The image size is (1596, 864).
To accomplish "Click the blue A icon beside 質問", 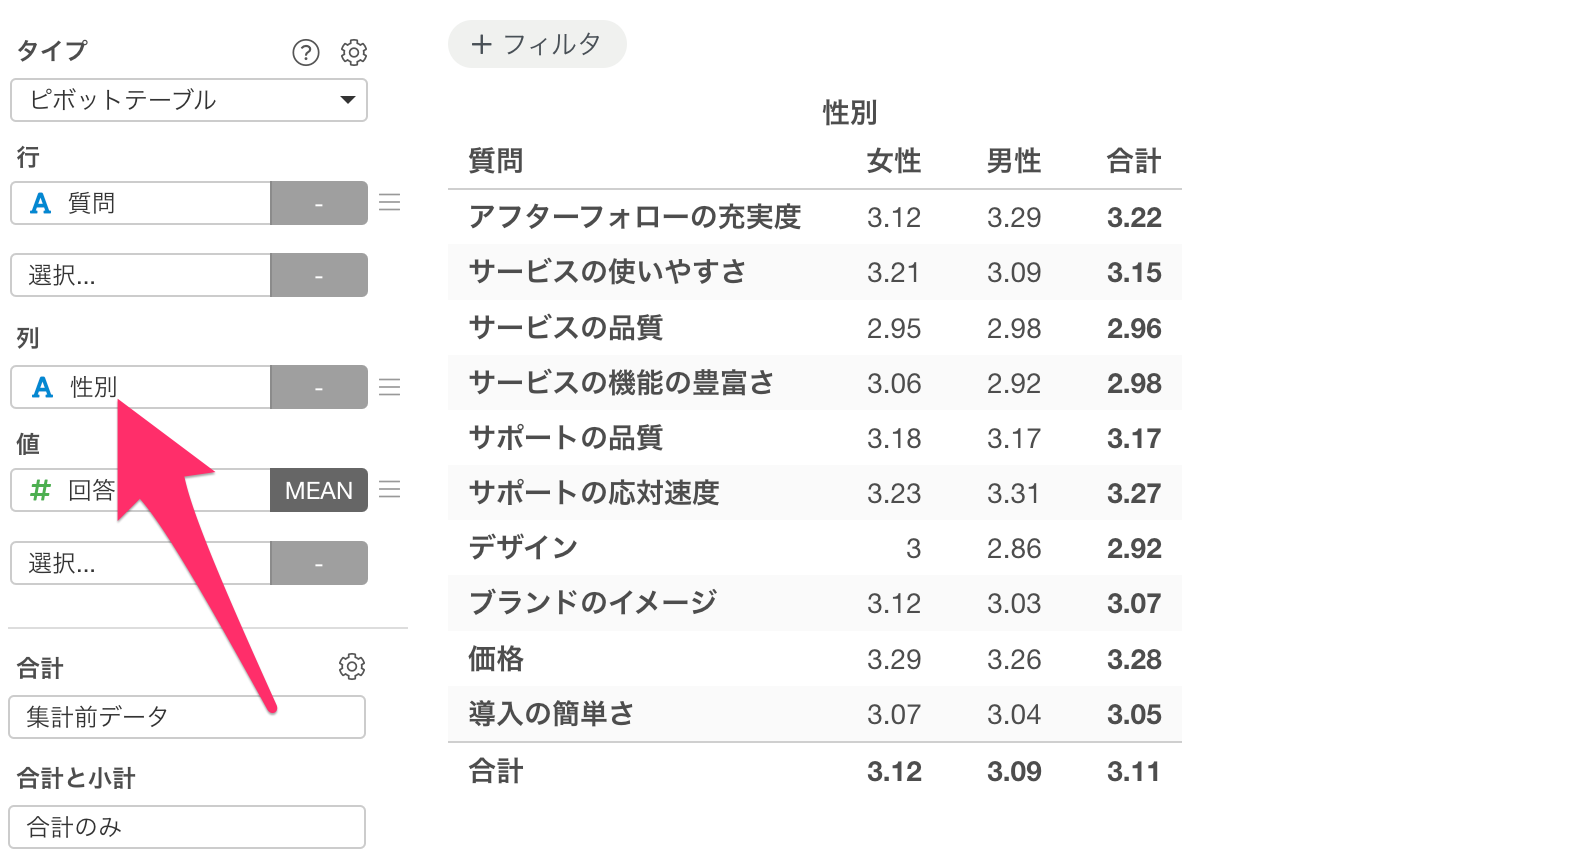I will coord(41,204).
